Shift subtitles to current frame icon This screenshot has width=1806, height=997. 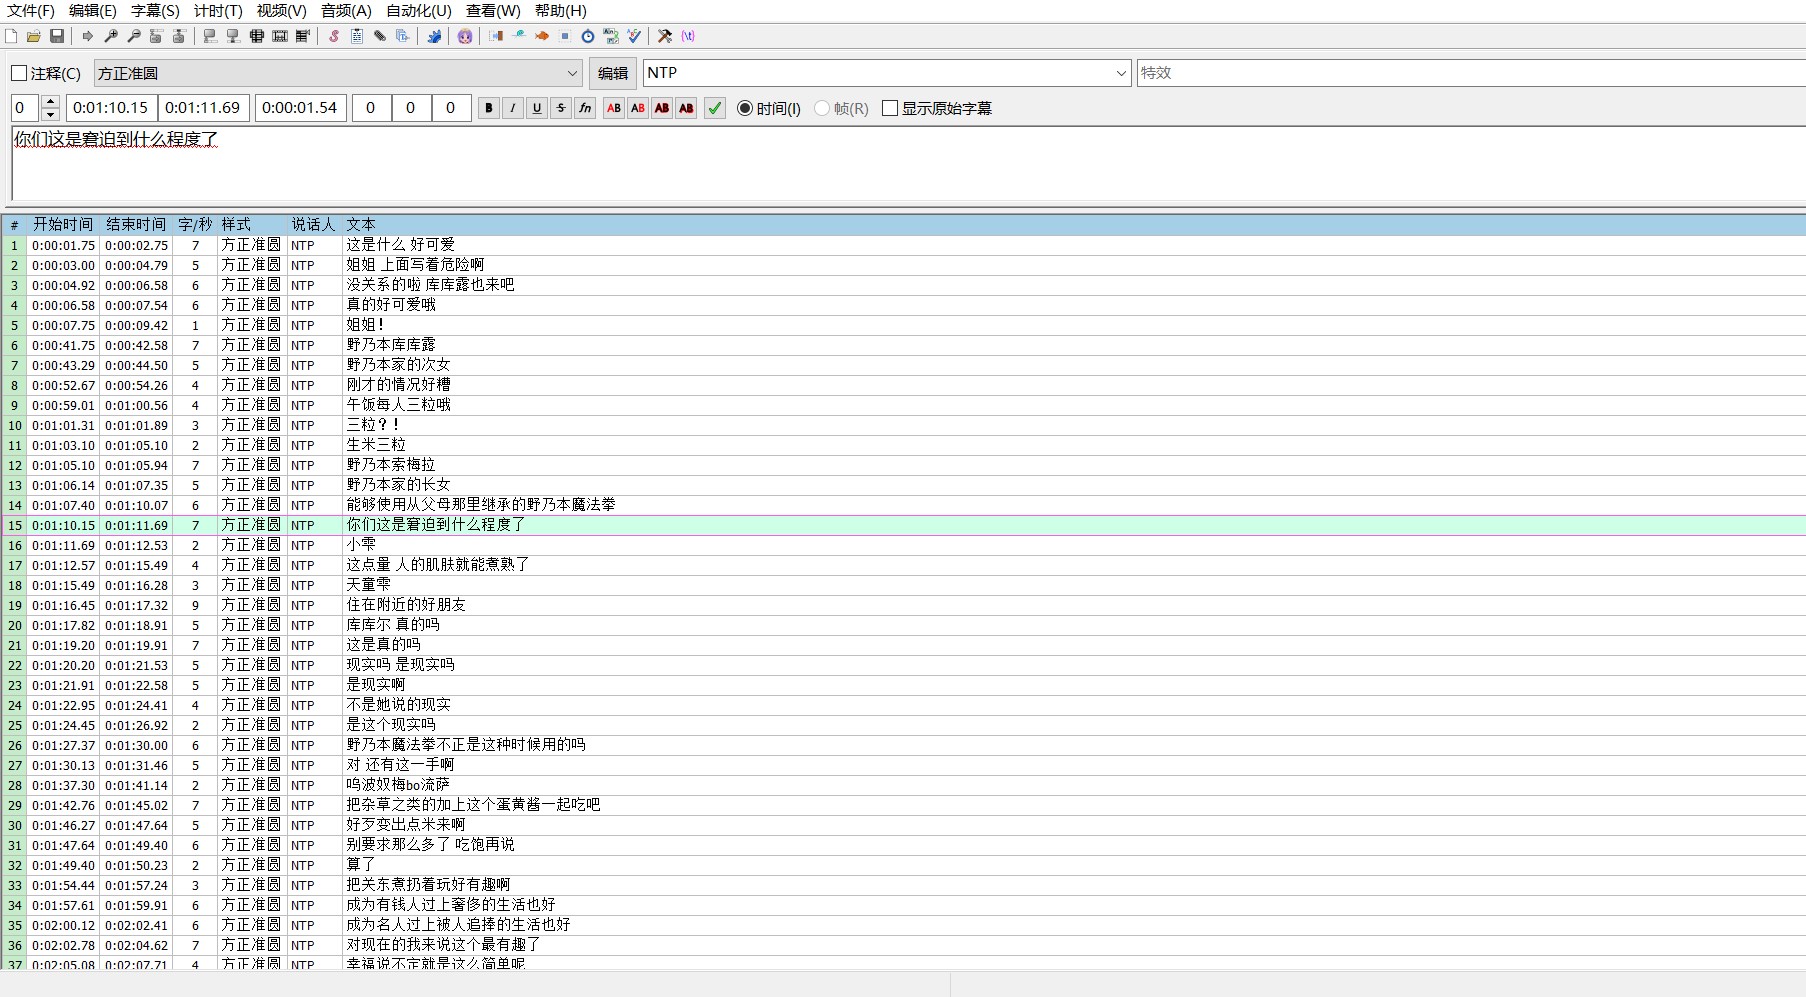pos(303,36)
